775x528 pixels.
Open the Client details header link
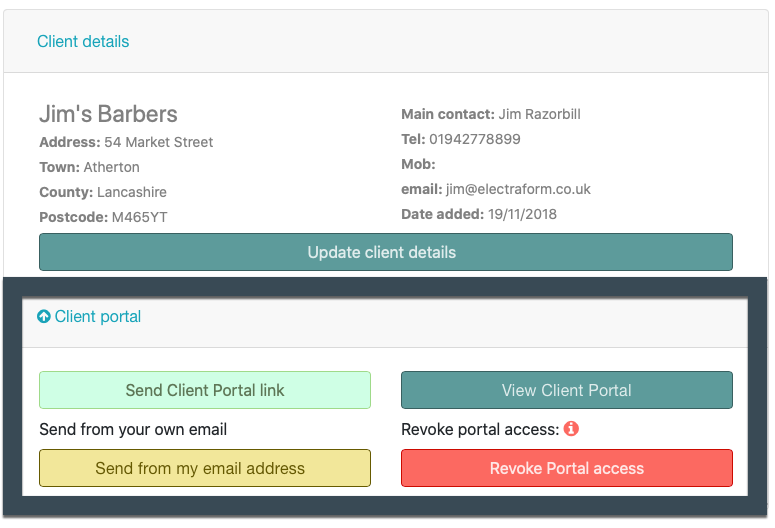[x=83, y=42]
